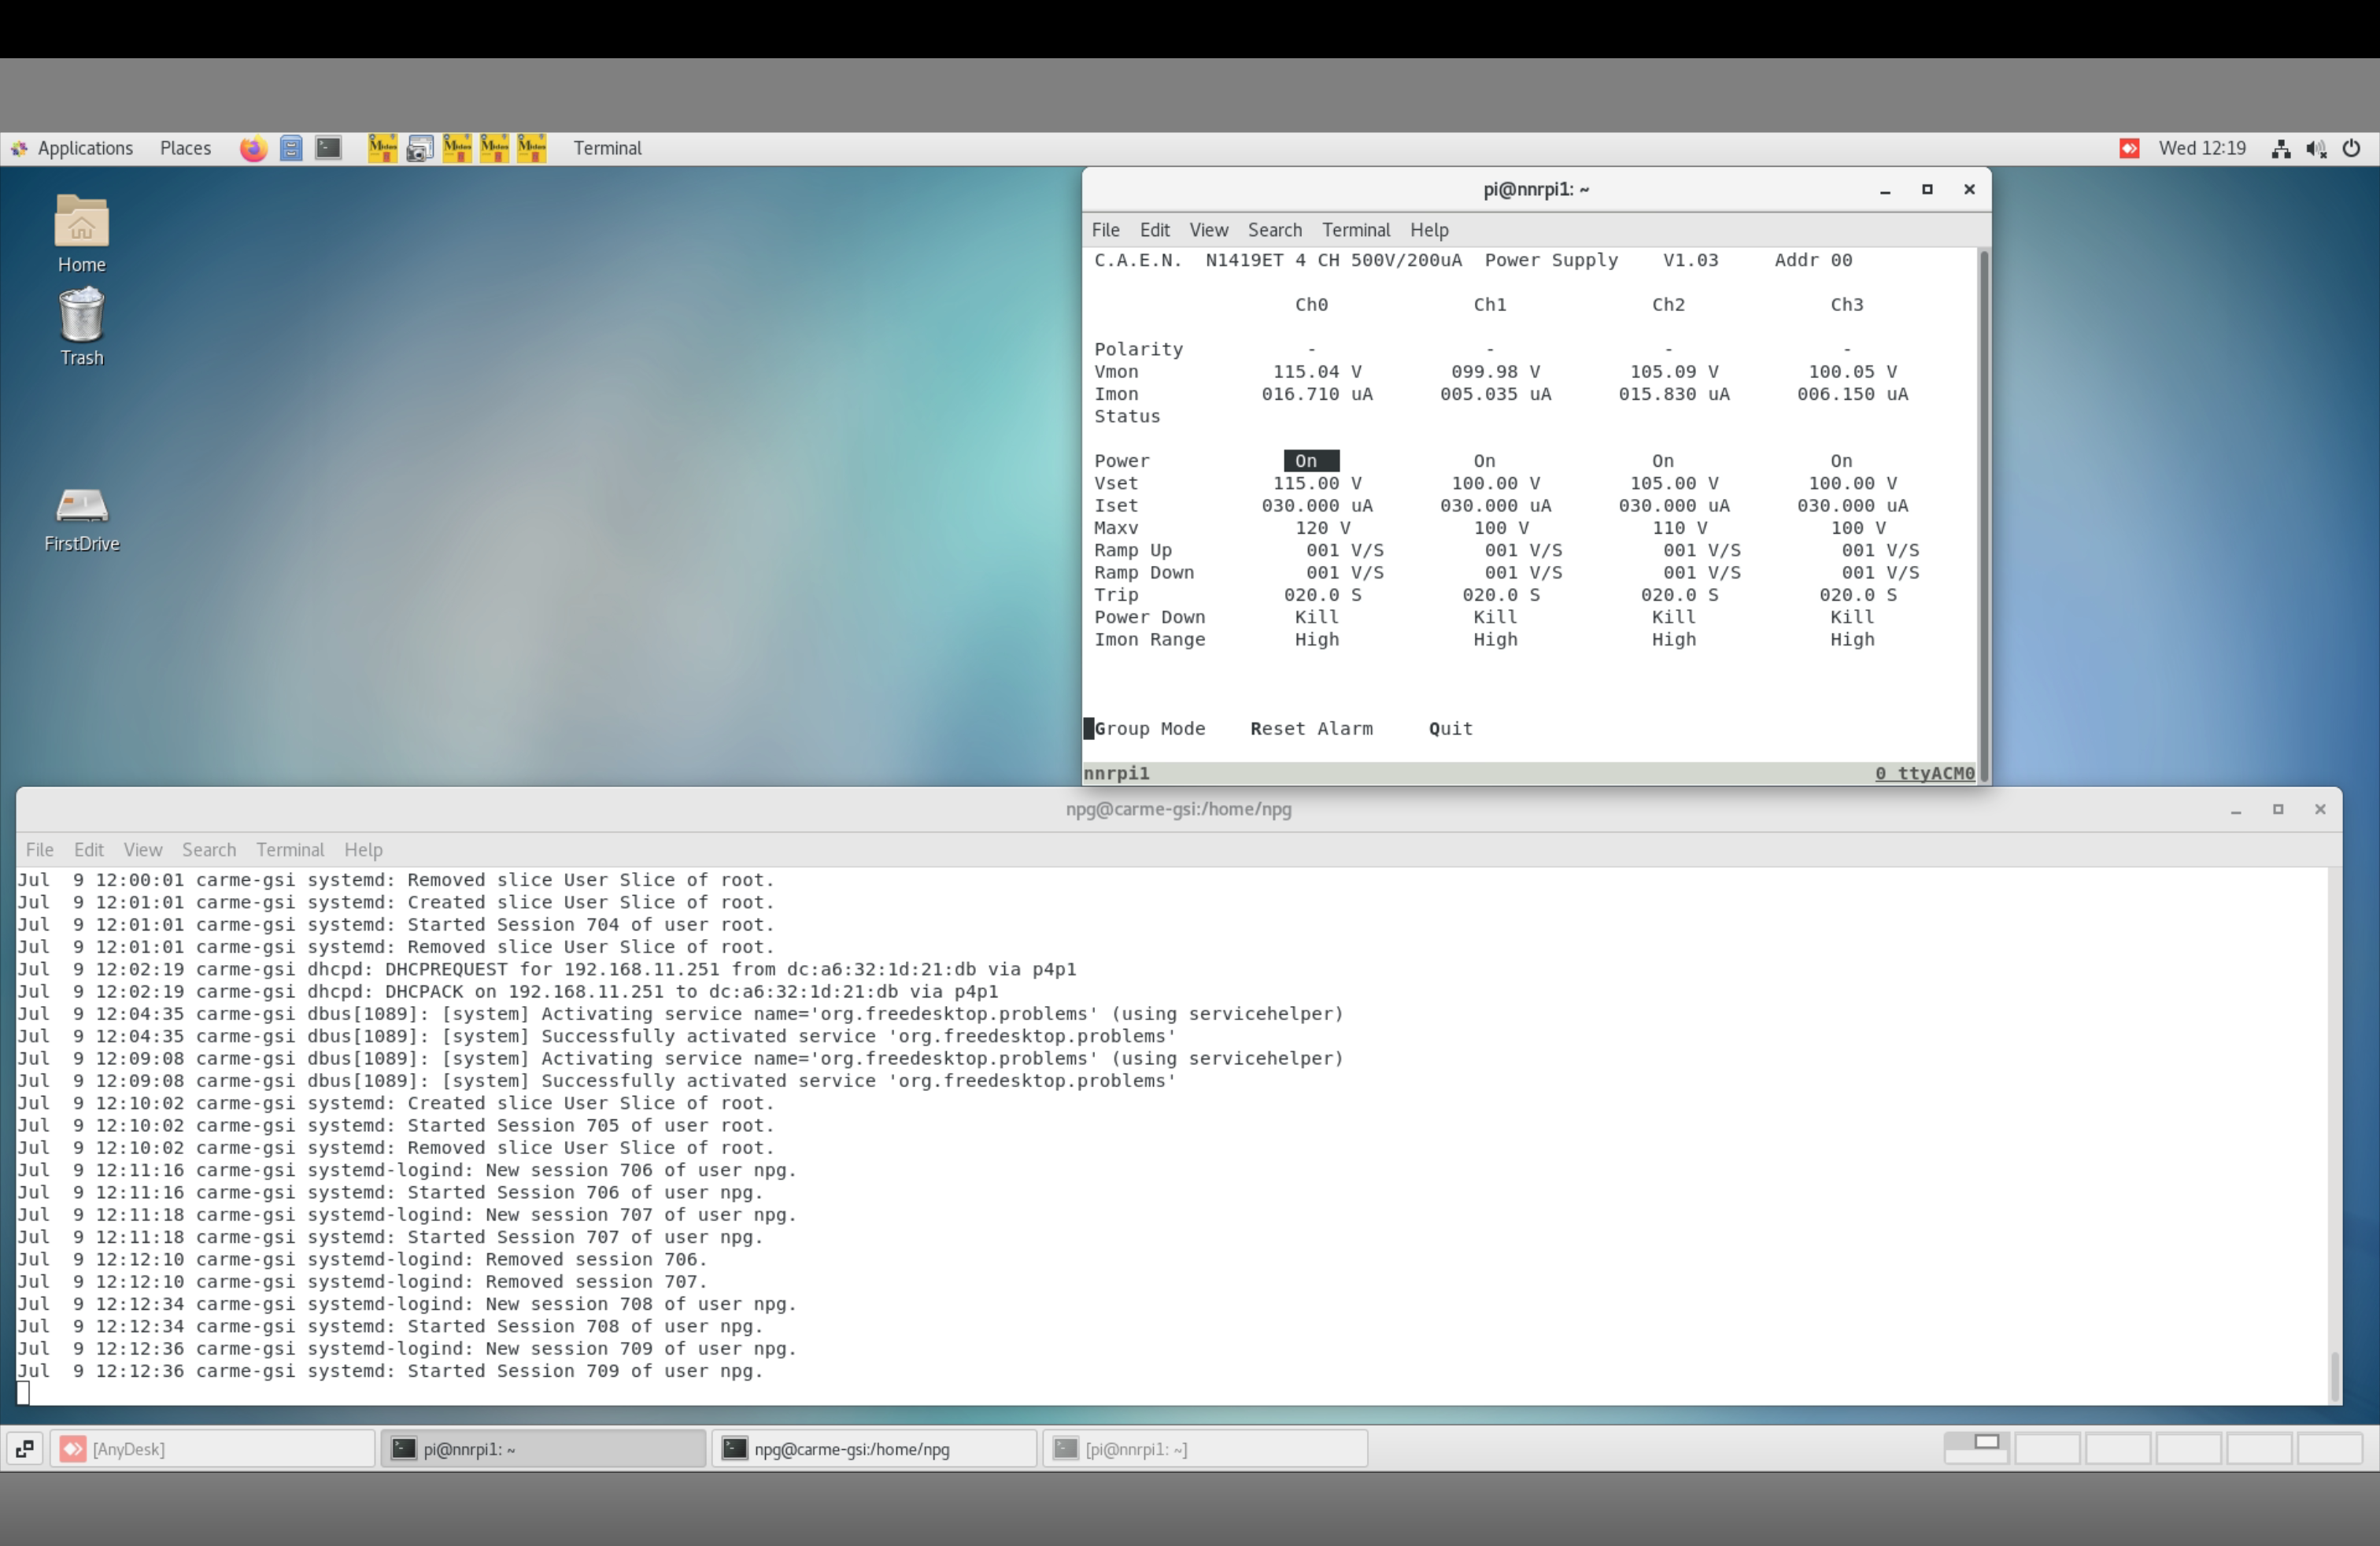Open Search menu in pi@nnrpi1 terminal
The height and width of the screenshot is (1546, 2380).
[1274, 230]
